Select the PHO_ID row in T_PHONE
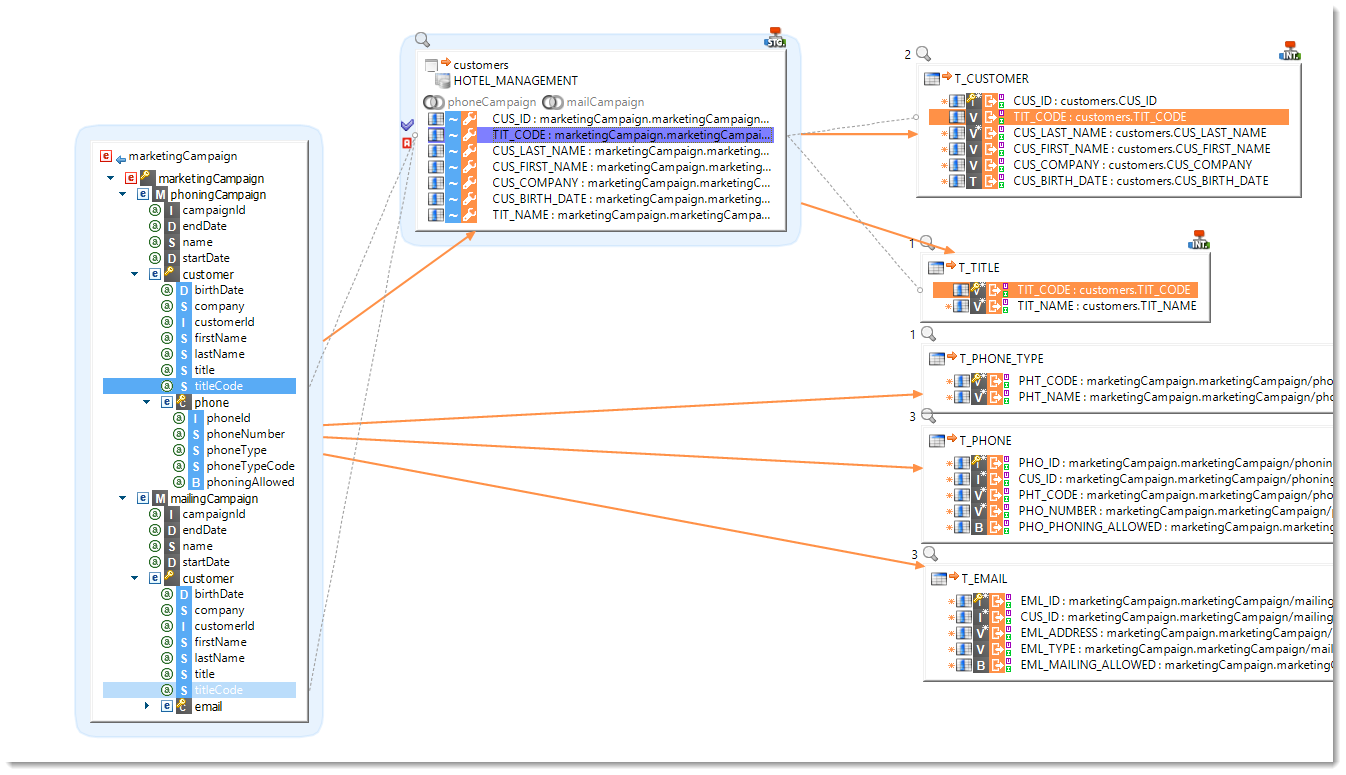 click(1139, 463)
